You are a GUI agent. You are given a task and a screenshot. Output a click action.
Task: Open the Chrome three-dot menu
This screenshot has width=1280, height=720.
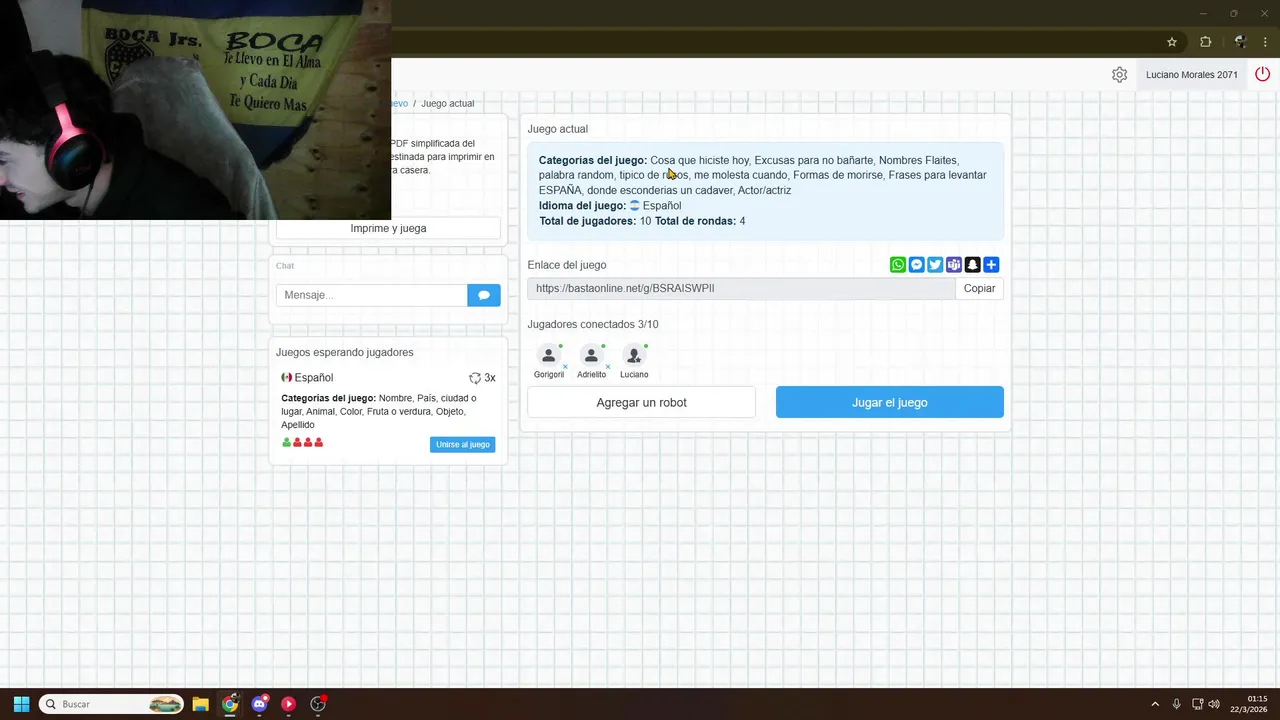pyautogui.click(x=1265, y=42)
